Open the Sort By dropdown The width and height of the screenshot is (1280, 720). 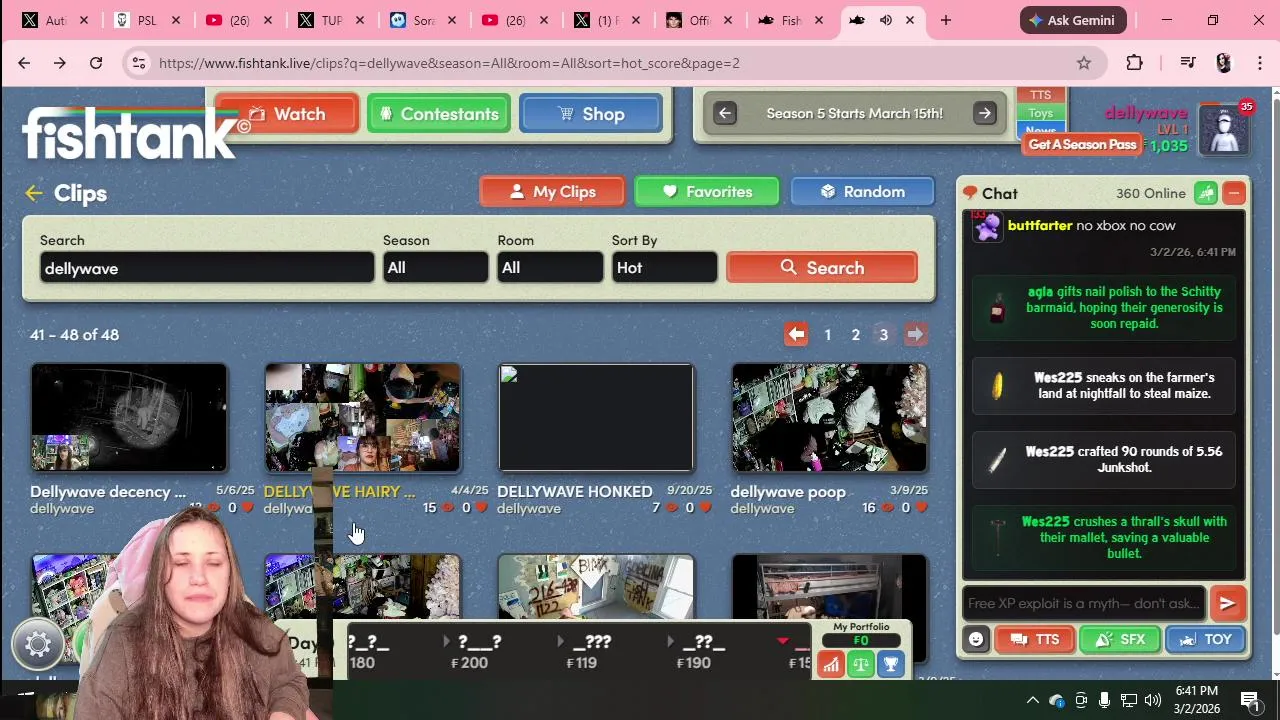tap(664, 267)
